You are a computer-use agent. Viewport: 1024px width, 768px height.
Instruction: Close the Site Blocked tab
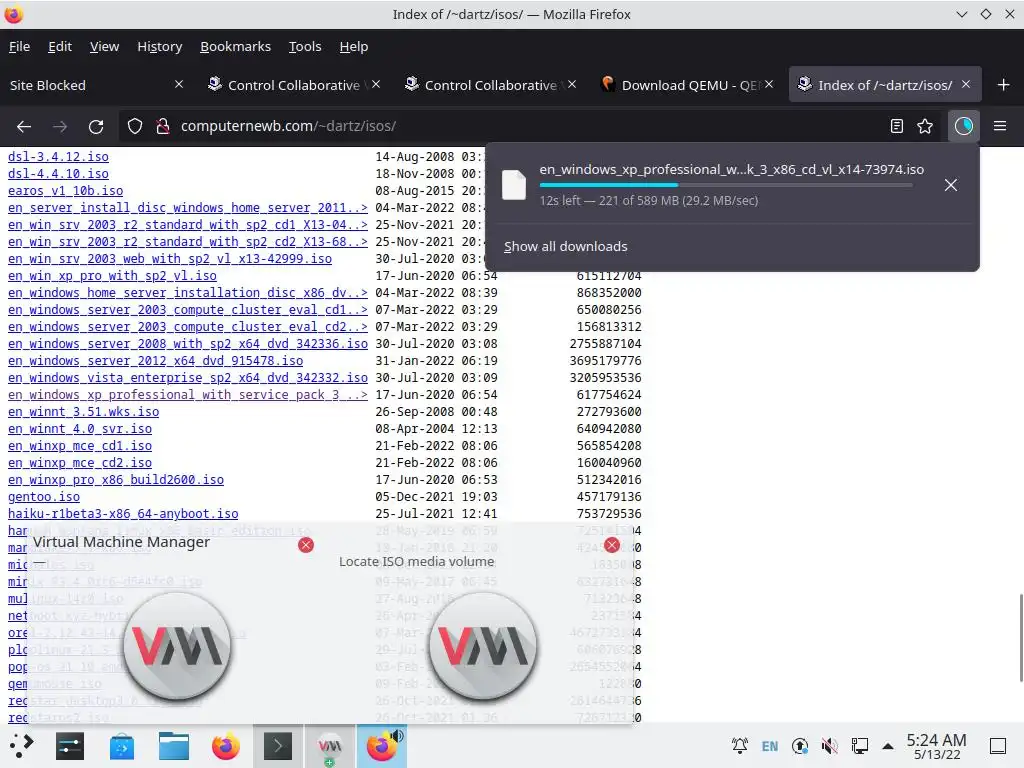coord(179,84)
